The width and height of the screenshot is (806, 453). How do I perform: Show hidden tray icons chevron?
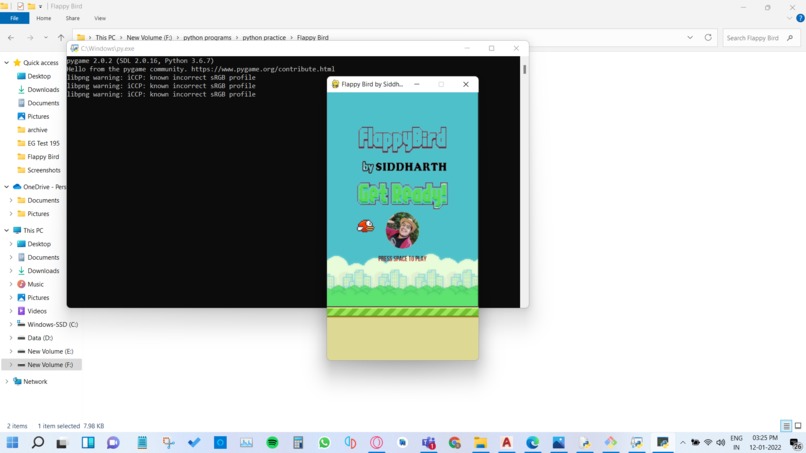683,442
